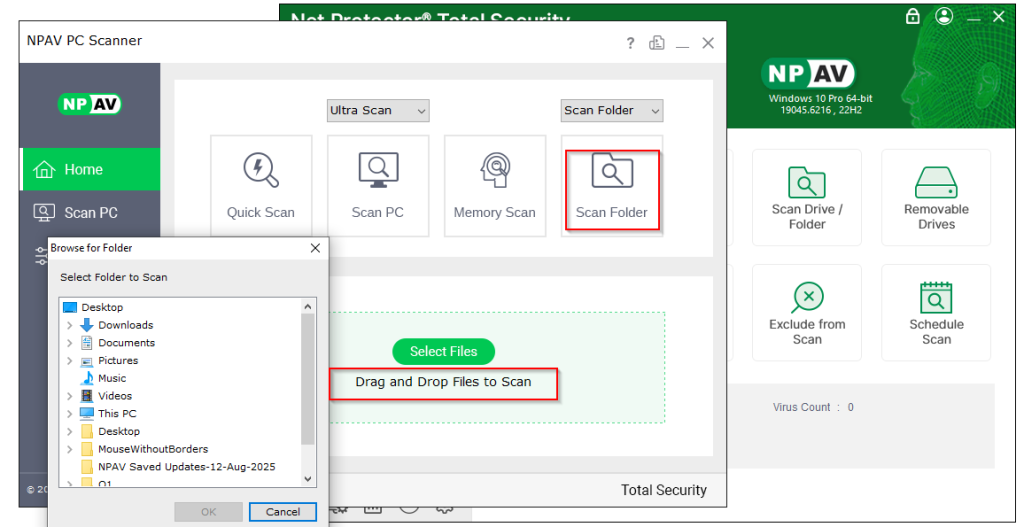Open the Removable Drives scan option
Image resolution: width=1024 pixels, height=527 pixels.
pos(936,198)
